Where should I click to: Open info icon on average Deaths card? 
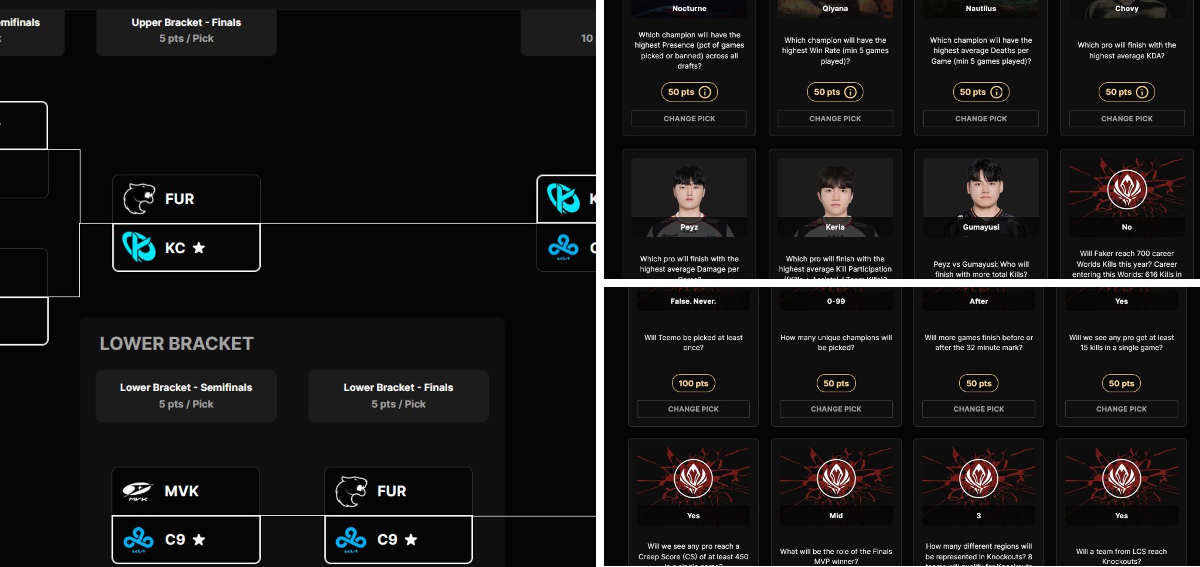[x=996, y=92]
